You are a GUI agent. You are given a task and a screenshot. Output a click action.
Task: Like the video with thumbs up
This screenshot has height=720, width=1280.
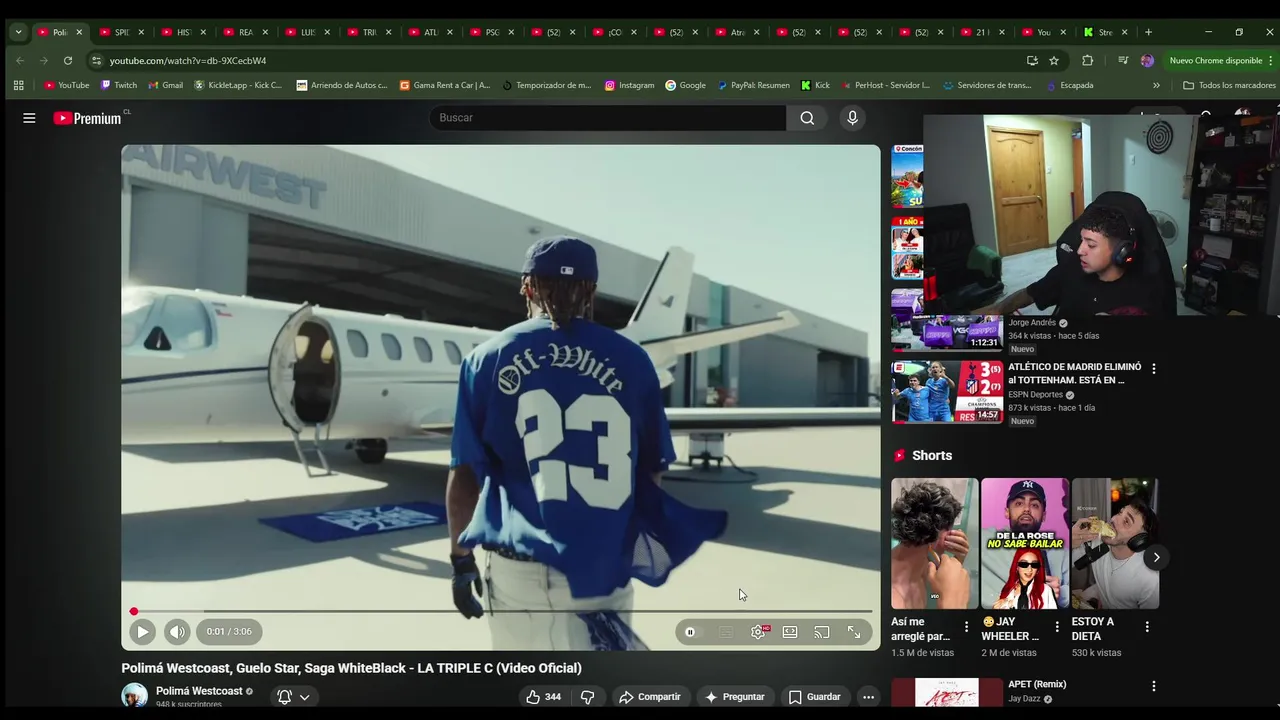[x=544, y=697]
